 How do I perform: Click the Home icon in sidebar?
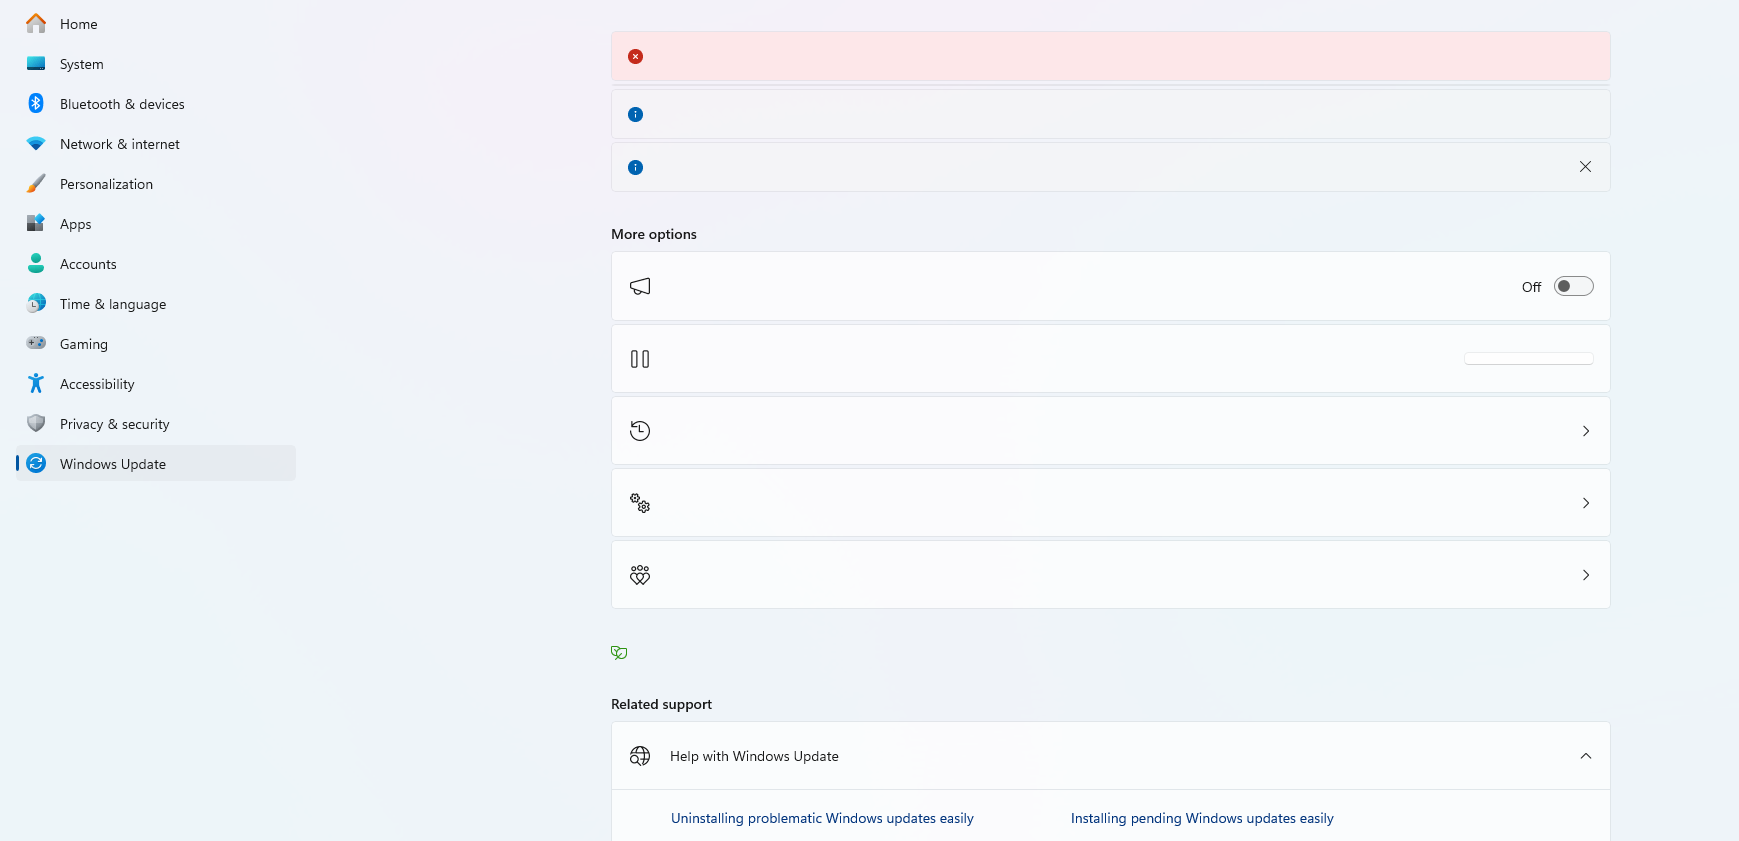36,23
